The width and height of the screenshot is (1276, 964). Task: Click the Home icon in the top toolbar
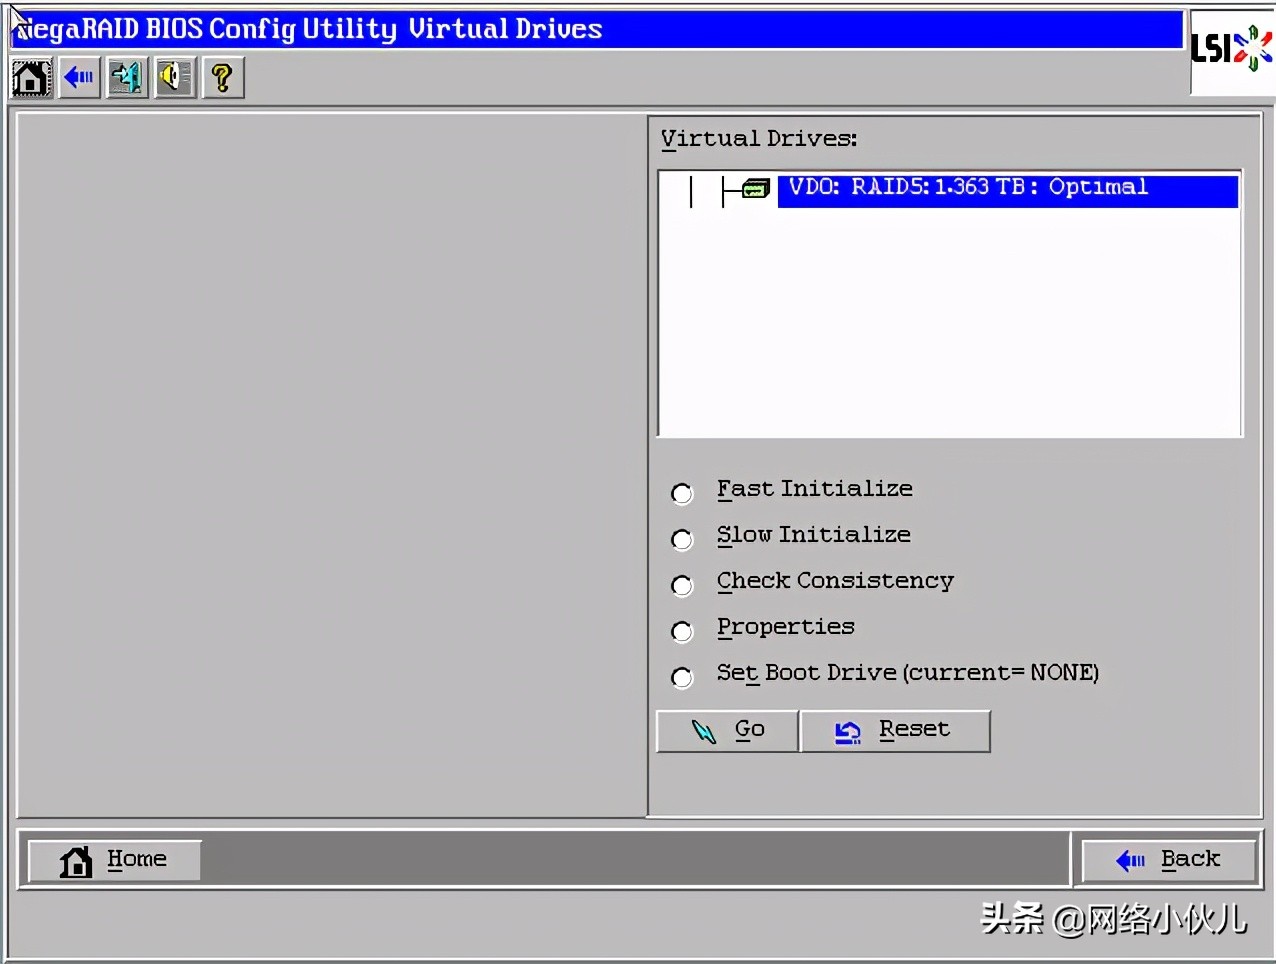click(29, 77)
